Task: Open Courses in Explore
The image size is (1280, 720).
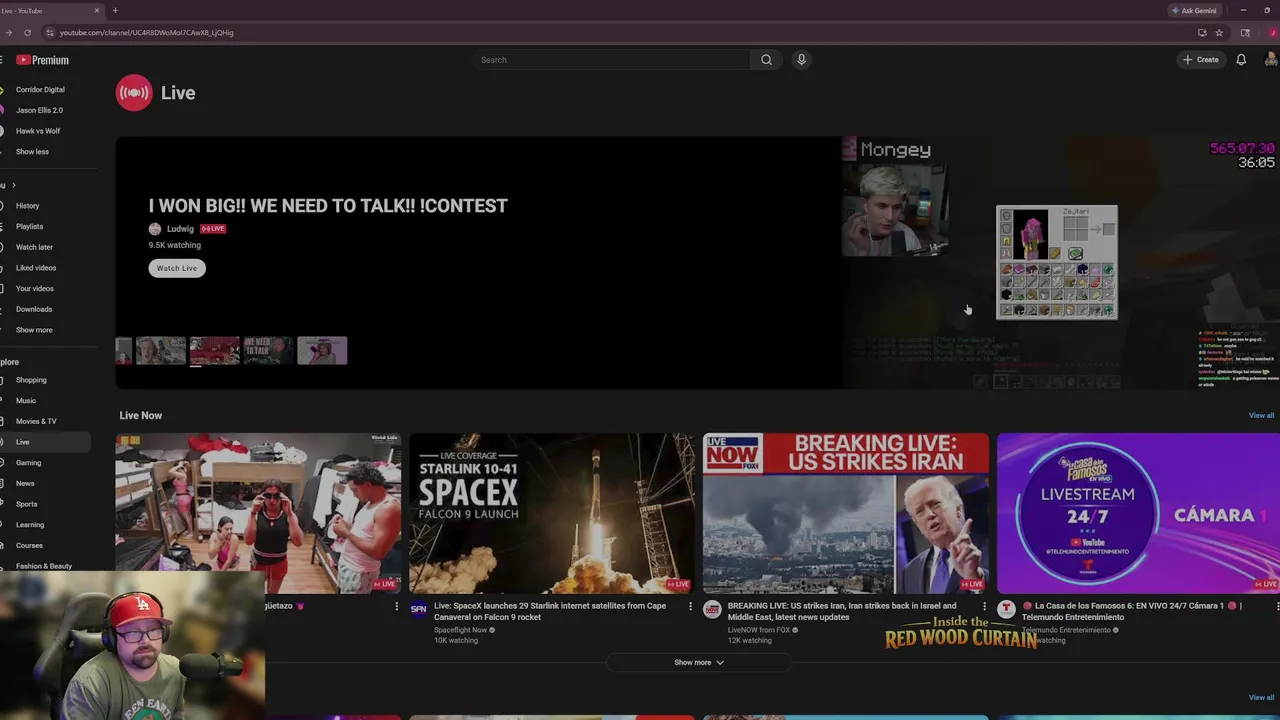Action: (x=29, y=546)
